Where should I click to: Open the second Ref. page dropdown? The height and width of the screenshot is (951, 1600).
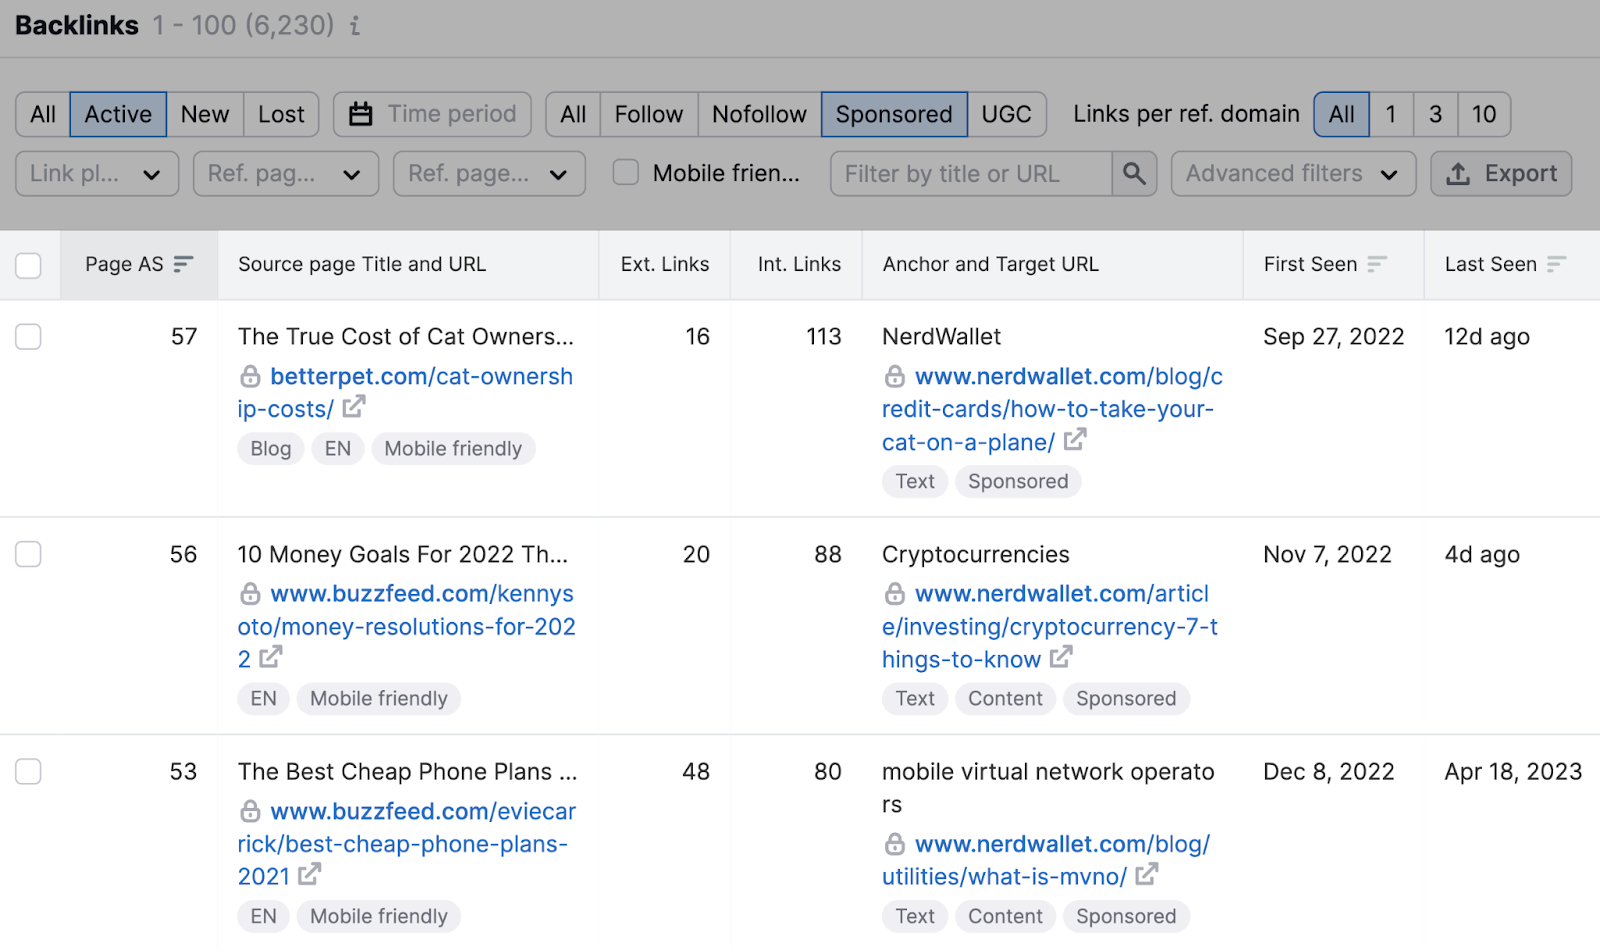(x=489, y=174)
